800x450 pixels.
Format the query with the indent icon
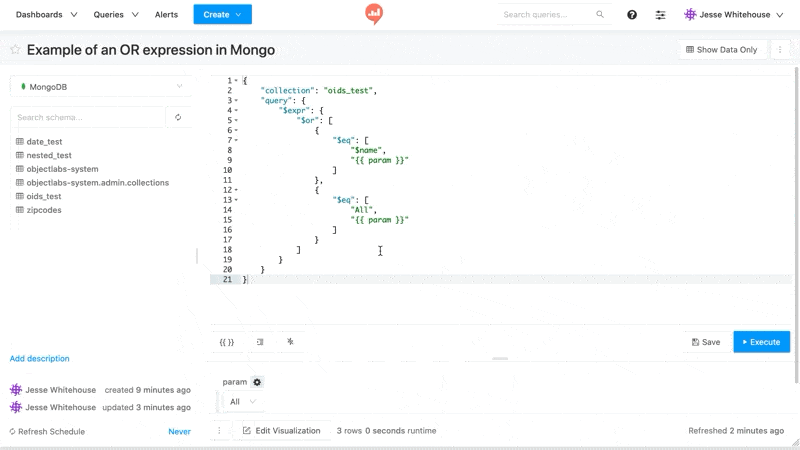[x=260, y=342]
